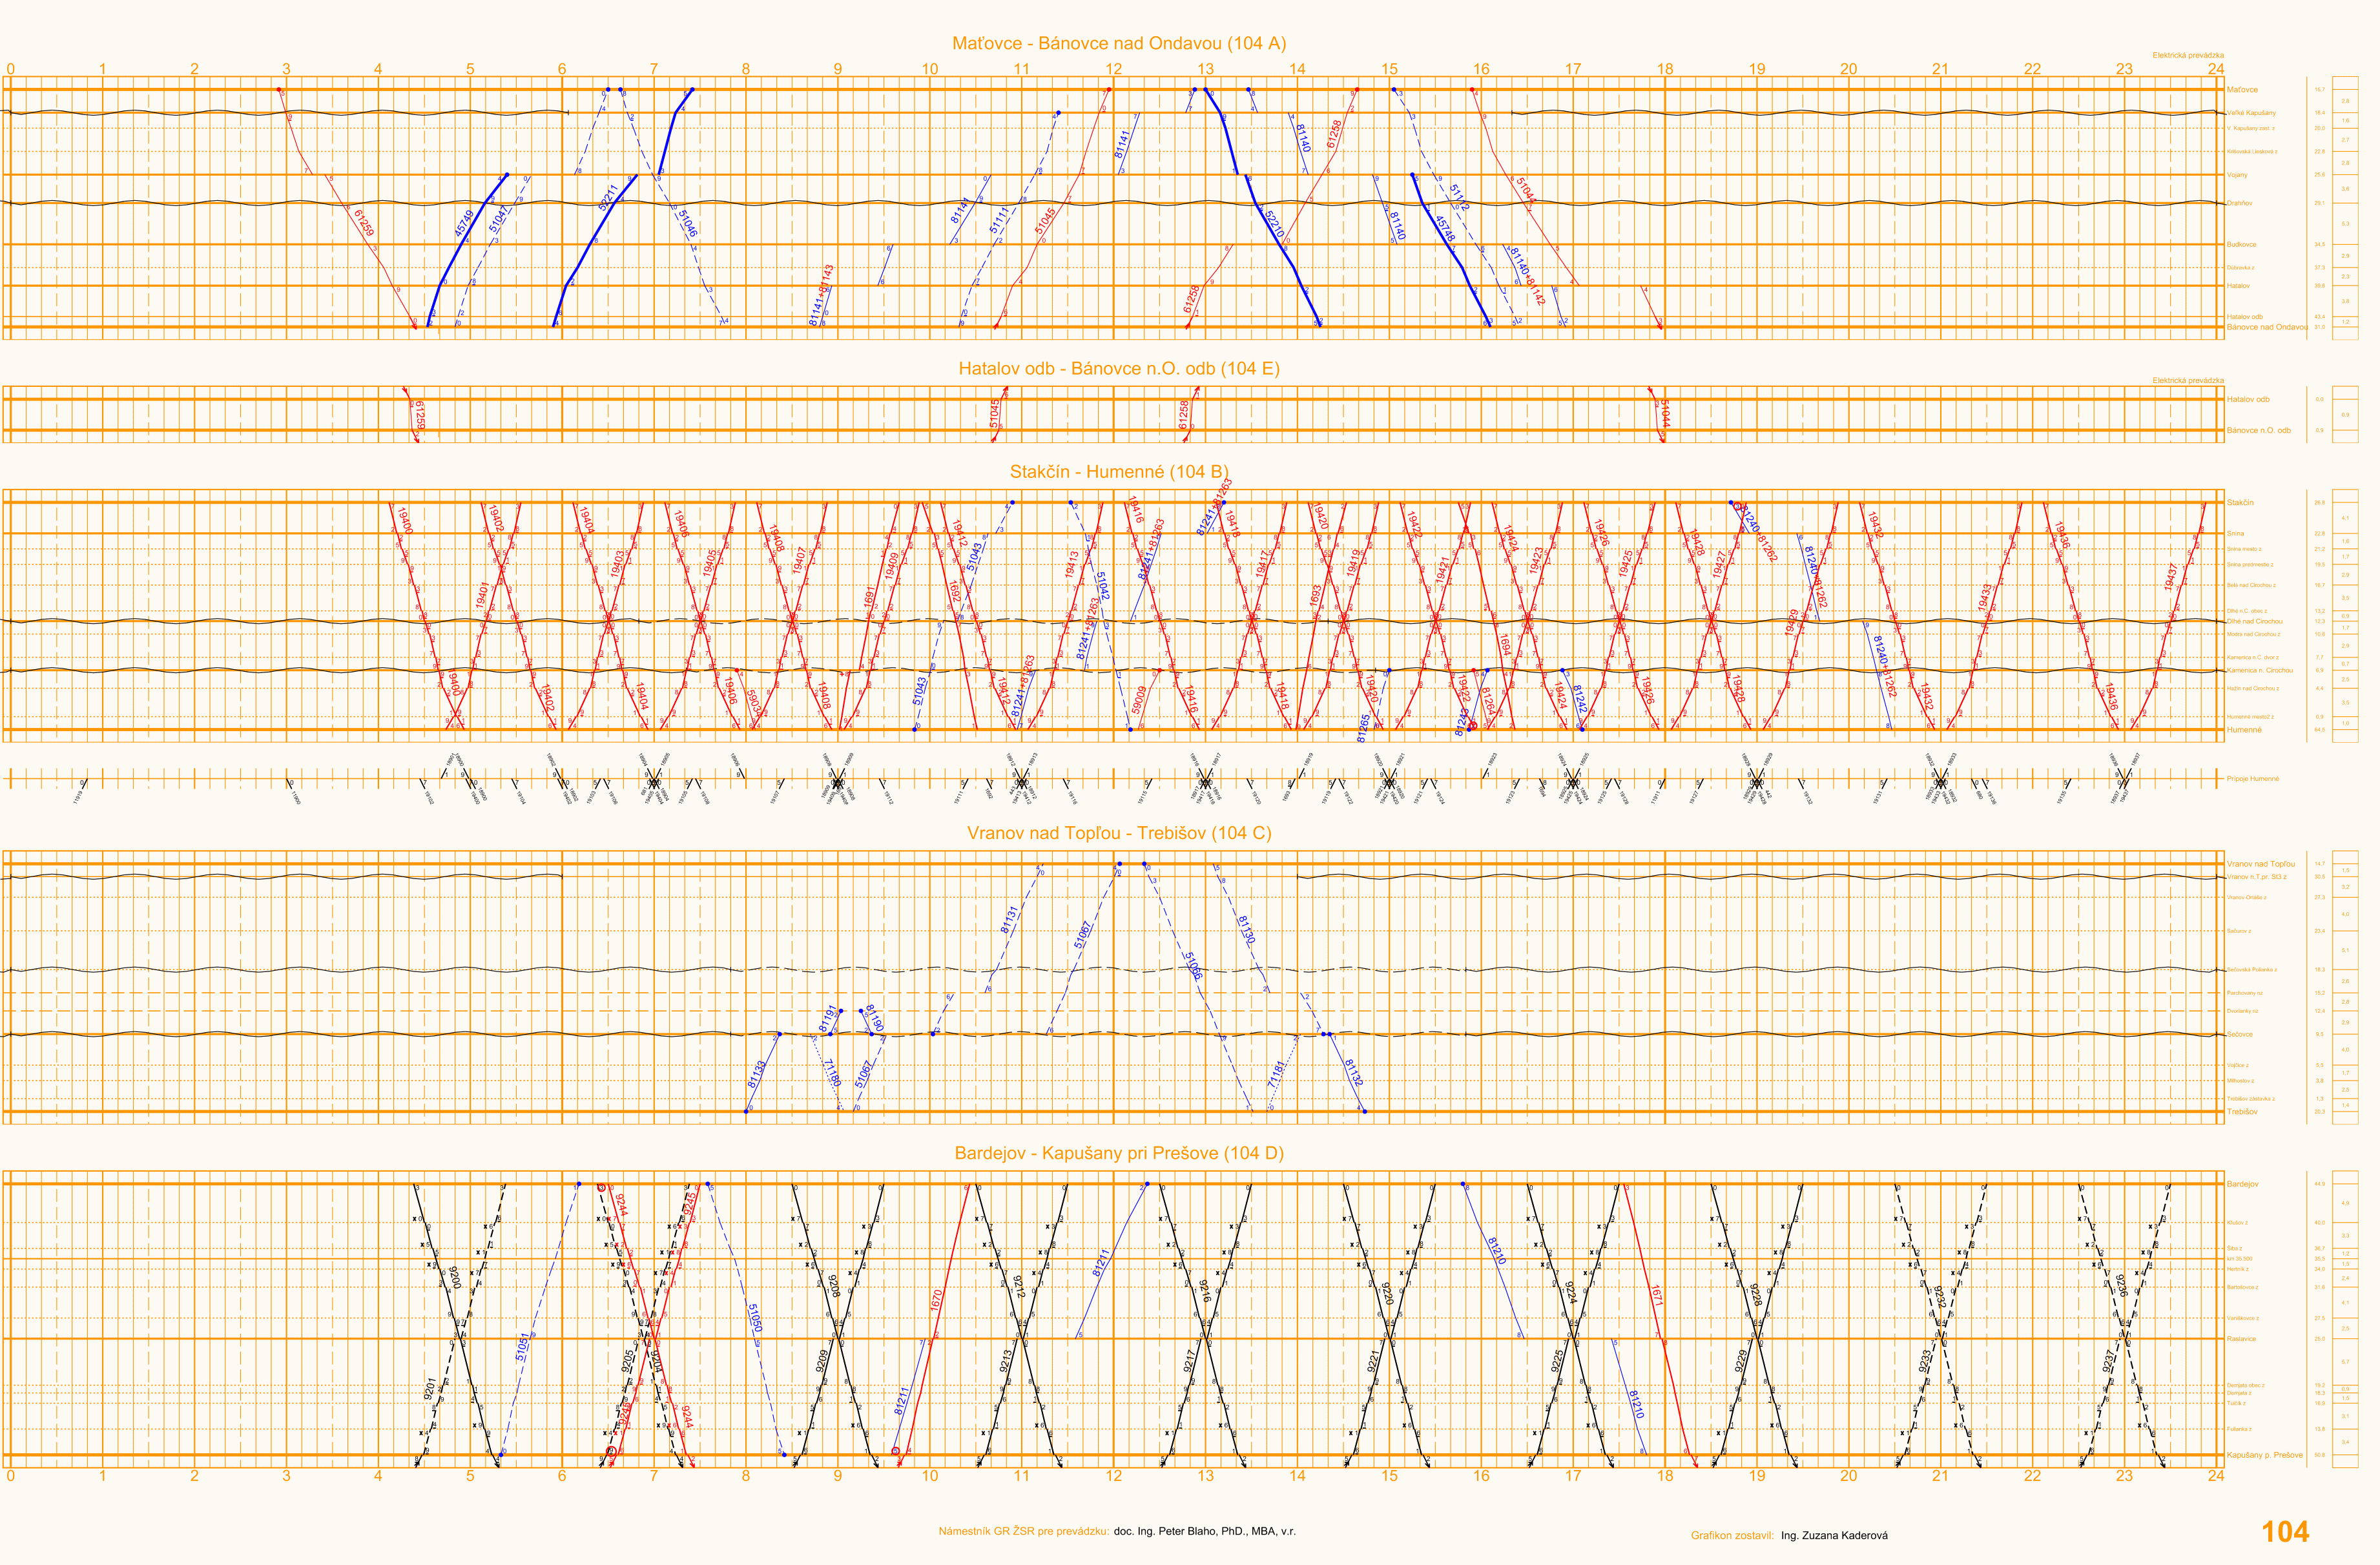Click the title 'Hatalov odb - Bánovce n.O. odb (104 E)'
This screenshot has width=2380, height=1565.
tap(1119, 368)
